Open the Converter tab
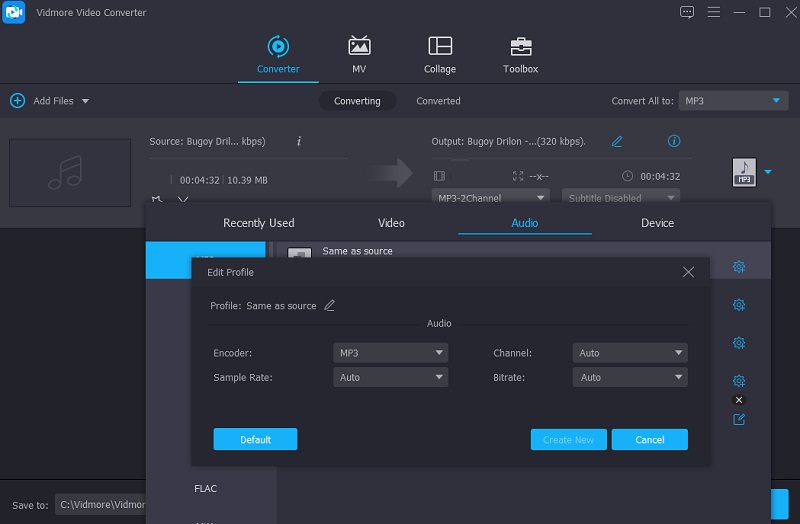Screen dimensions: 800x524 point(278,55)
